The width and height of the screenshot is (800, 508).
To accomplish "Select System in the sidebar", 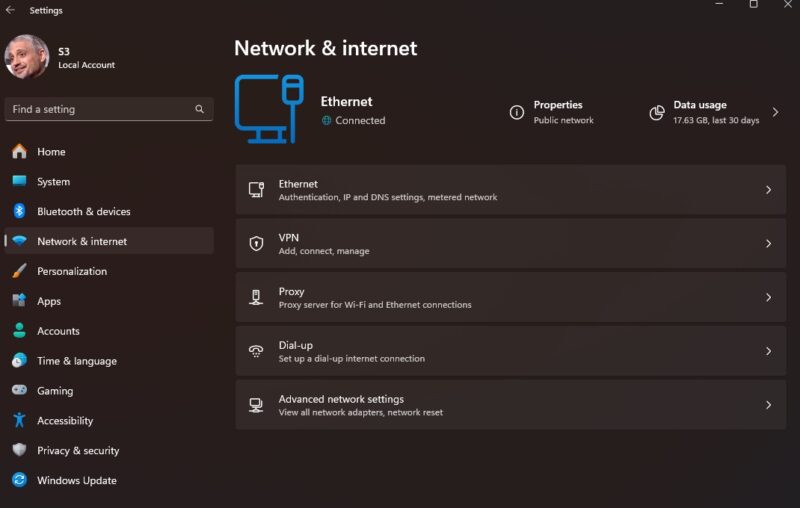I will tap(53, 182).
